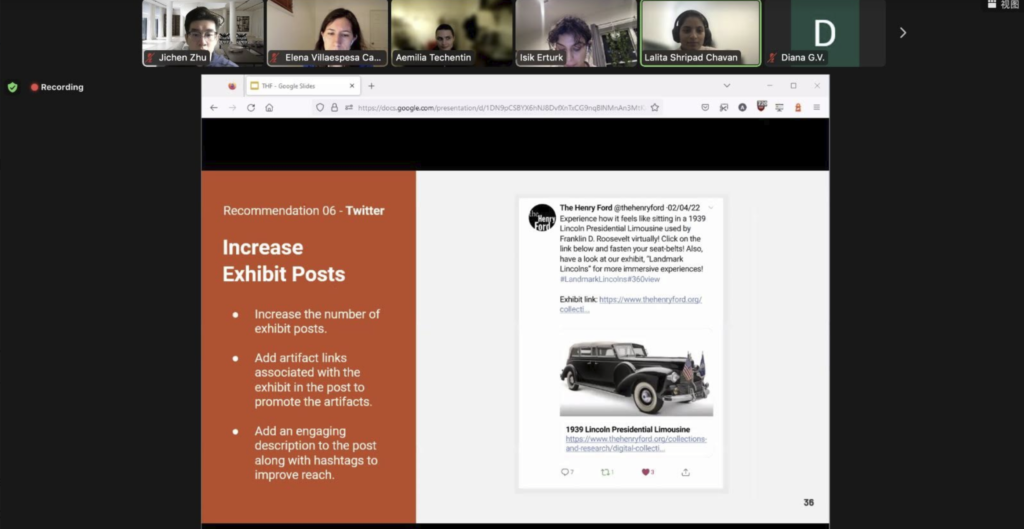Save page to Pocket
This screenshot has width=1024, height=529.
coord(705,108)
